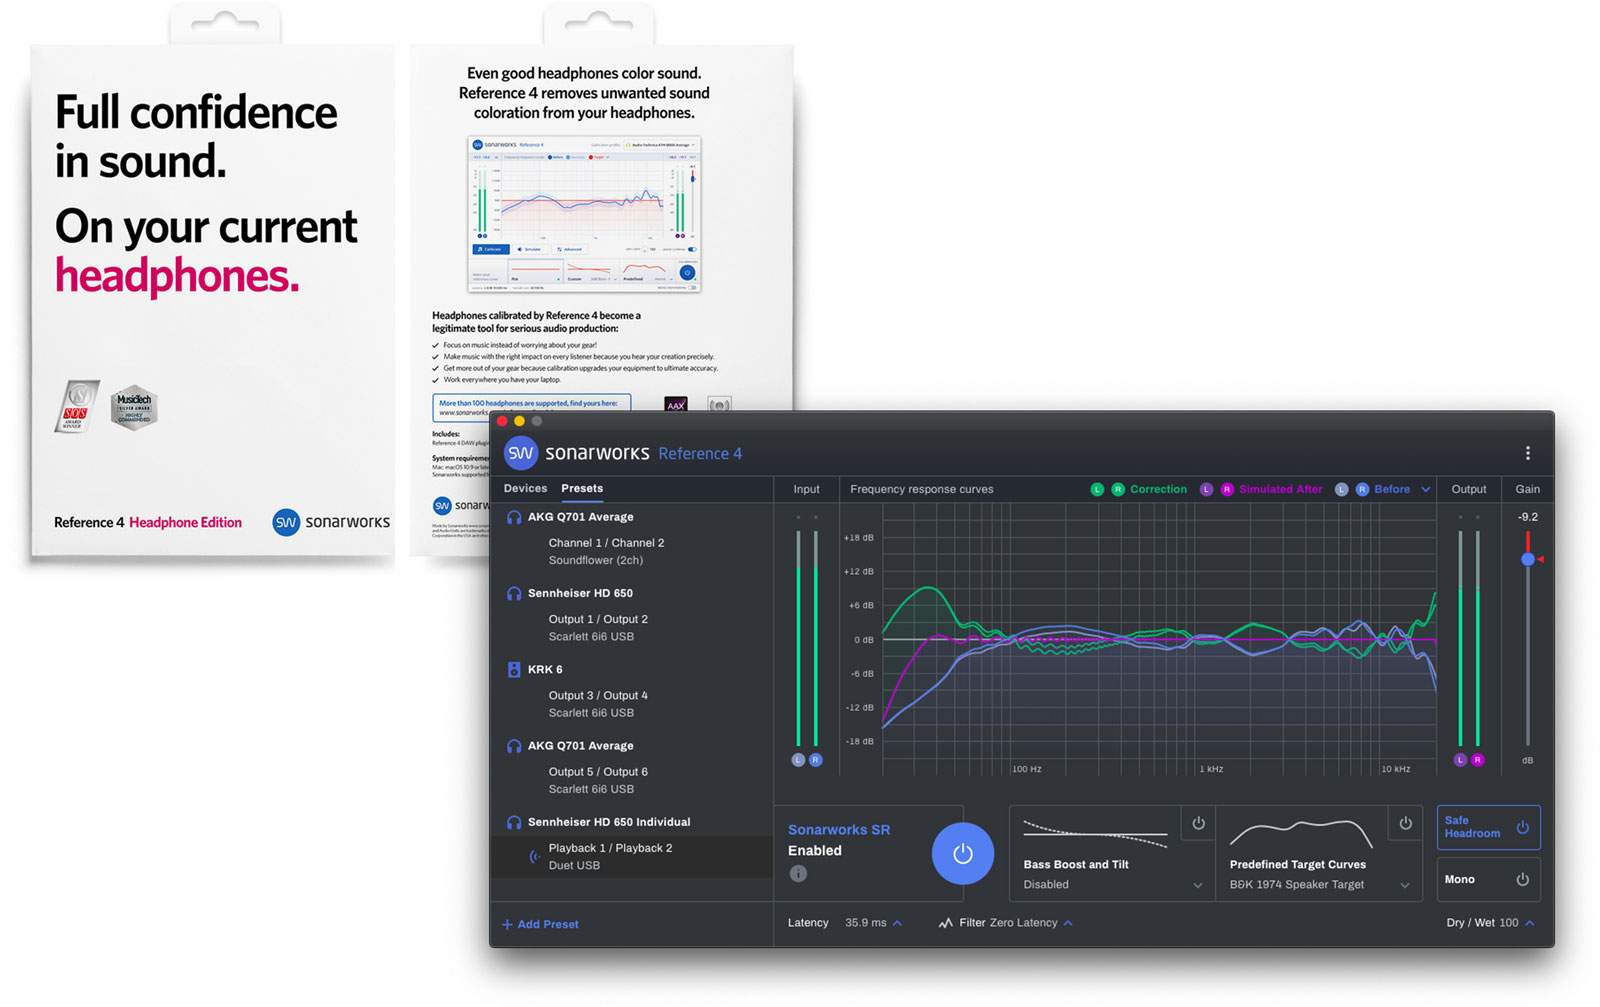Screen dimensions: 1600x1007
Task: Click inside the frequency response graph
Action: coord(1159,639)
